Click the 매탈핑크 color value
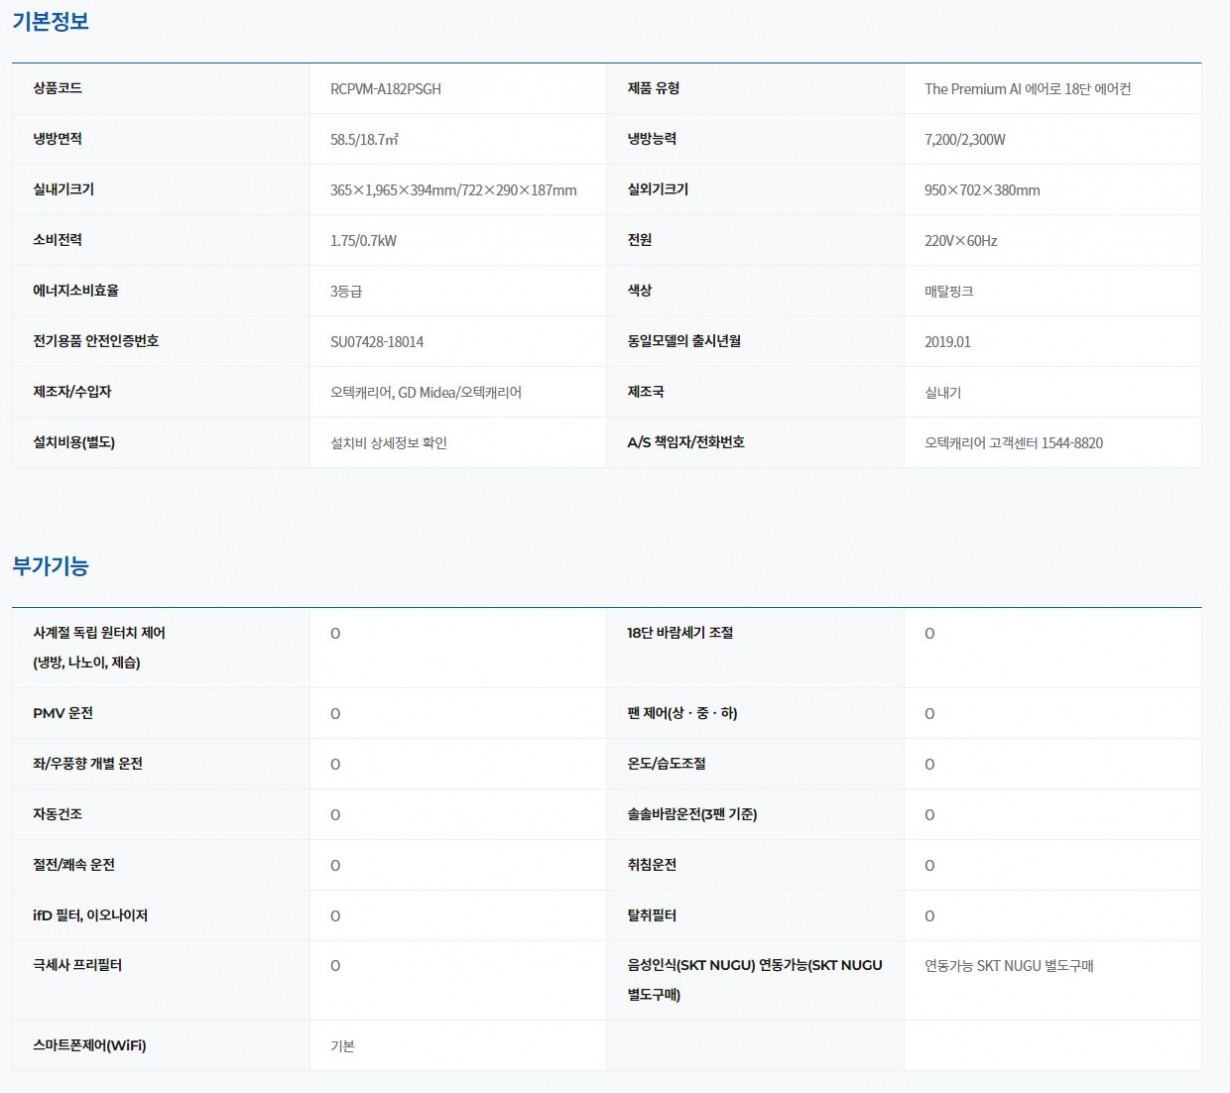The height and width of the screenshot is (1093, 1230). 948,292
